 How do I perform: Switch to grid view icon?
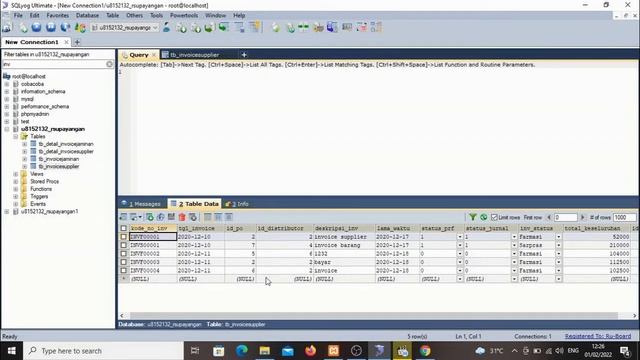tap(208, 217)
